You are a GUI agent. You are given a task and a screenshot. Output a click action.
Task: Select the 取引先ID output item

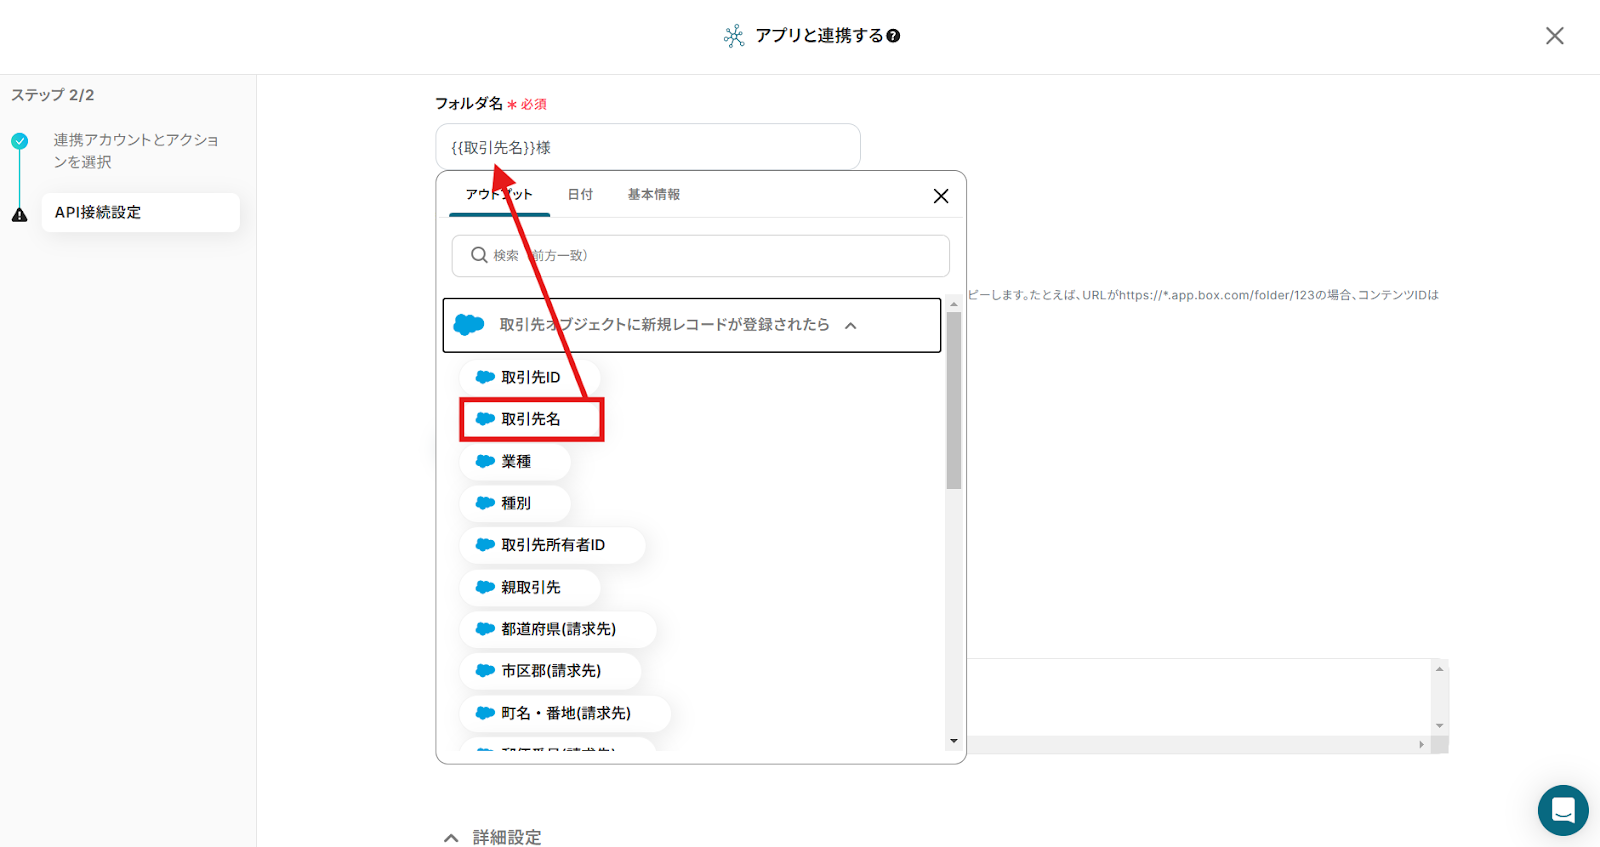coord(530,377)
